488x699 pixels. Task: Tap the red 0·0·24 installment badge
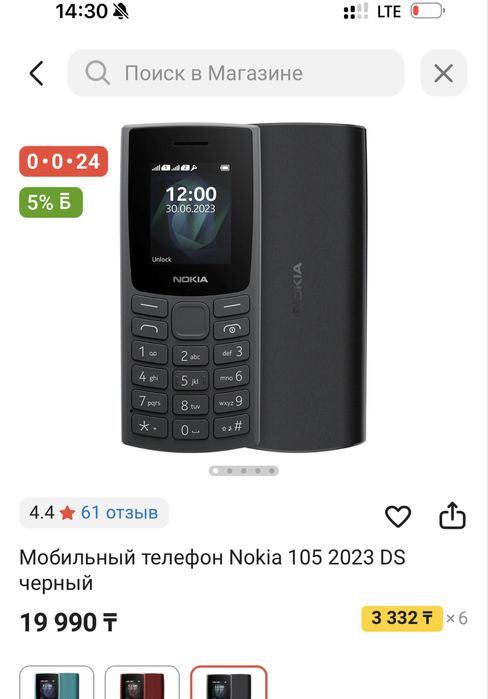point(63,161)
